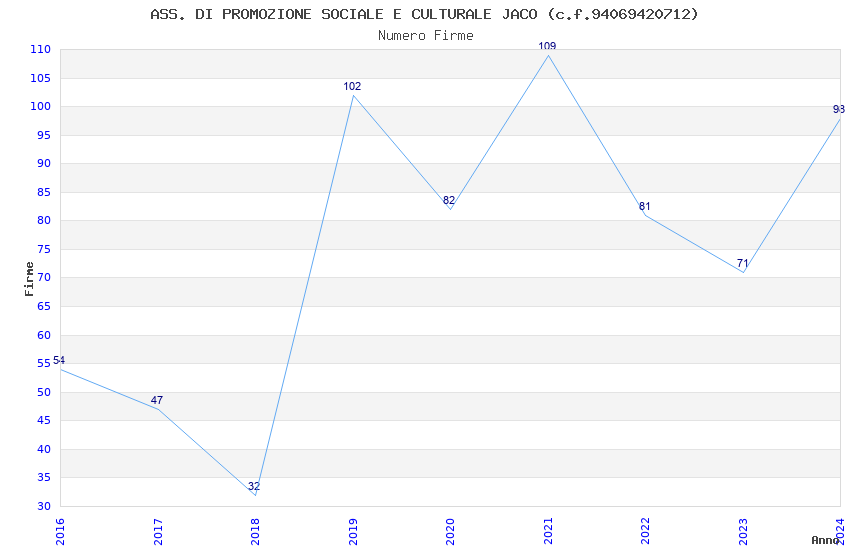Click y-axis value 85

coord(43,192)
